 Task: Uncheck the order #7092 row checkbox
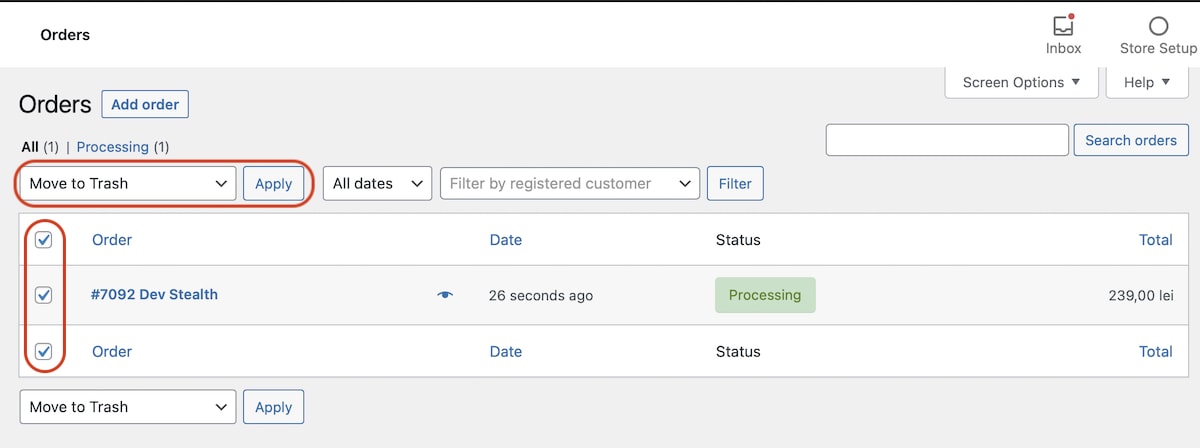pos(44,295)
